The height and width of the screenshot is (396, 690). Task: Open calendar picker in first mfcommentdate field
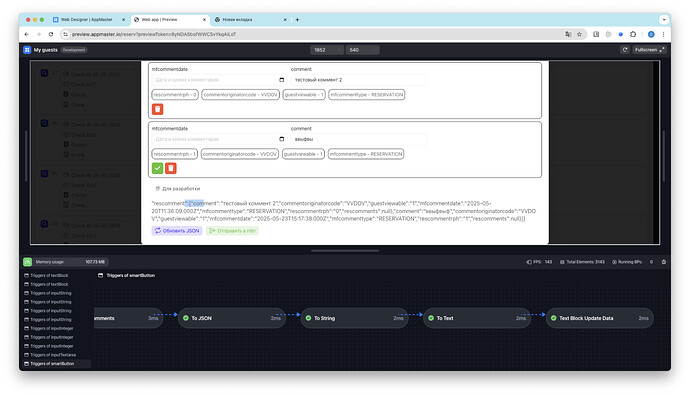282,80
